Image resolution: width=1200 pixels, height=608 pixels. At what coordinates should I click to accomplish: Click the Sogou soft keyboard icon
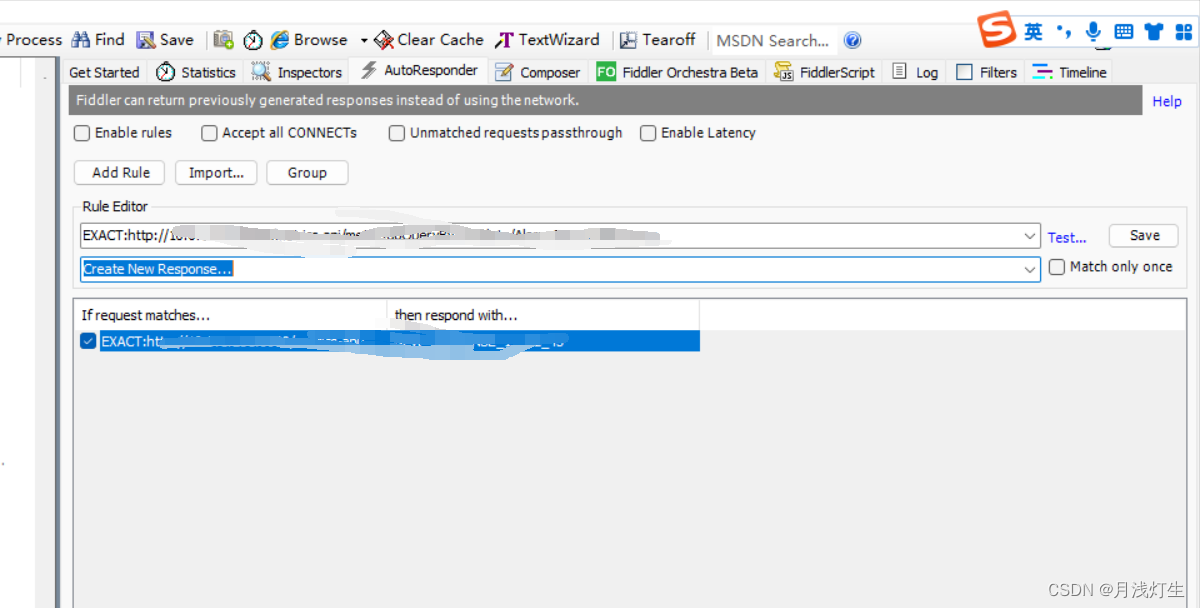(x=1124, y=32)
